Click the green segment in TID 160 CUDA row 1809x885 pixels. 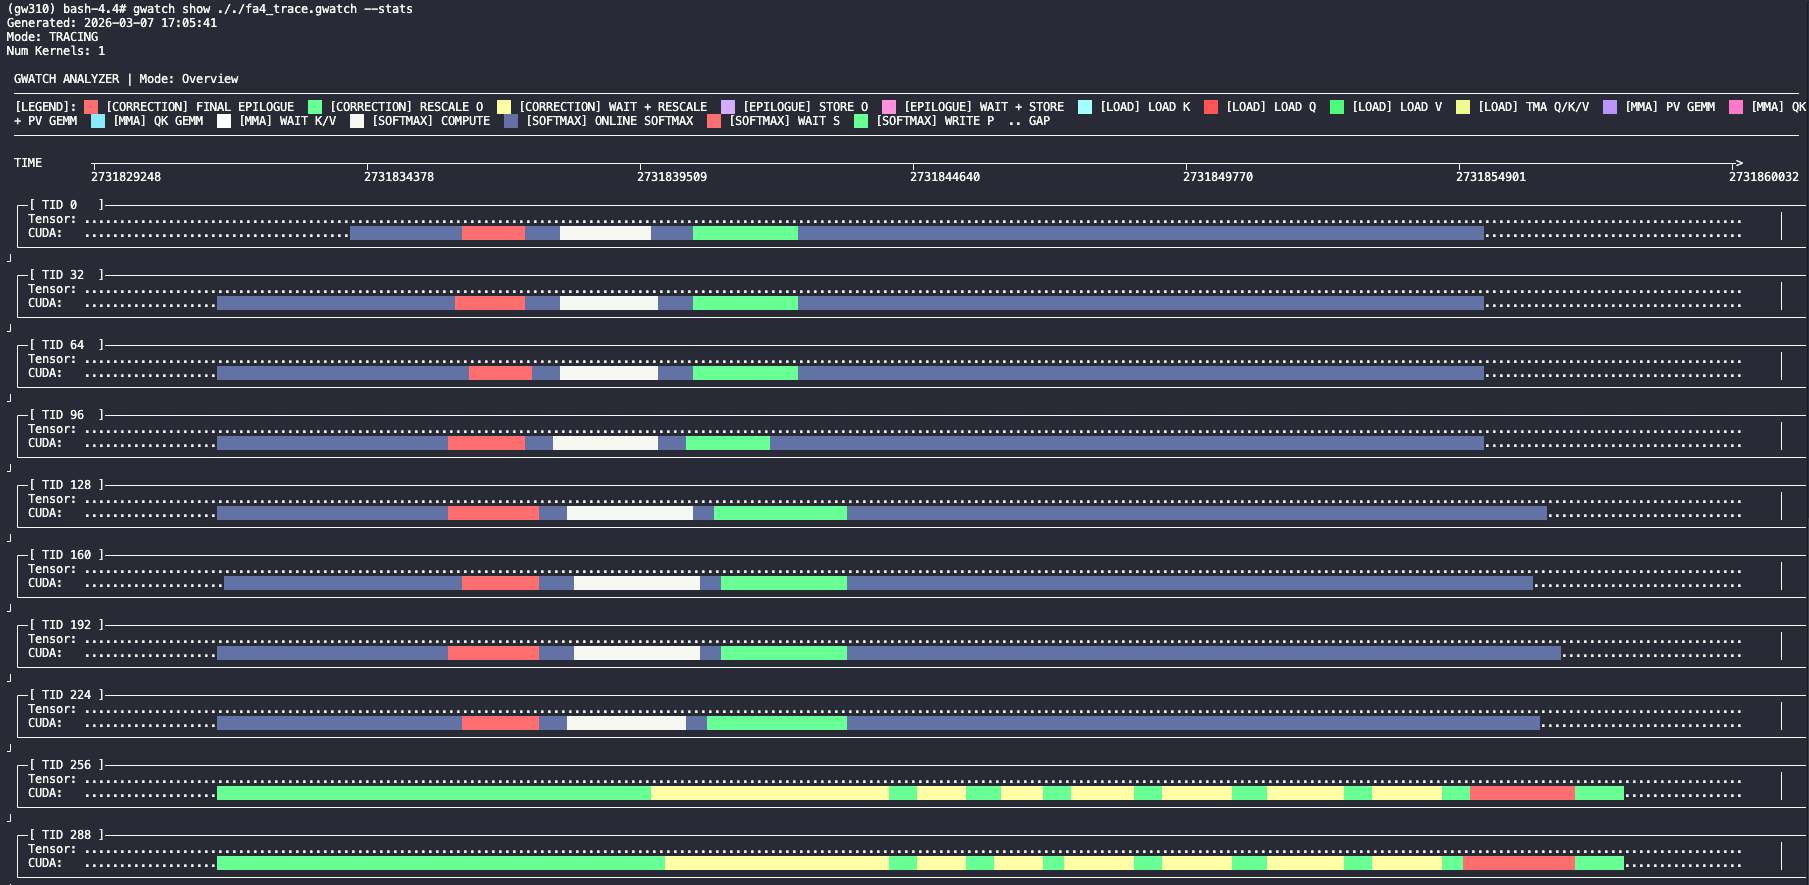(x=783, y=583)
